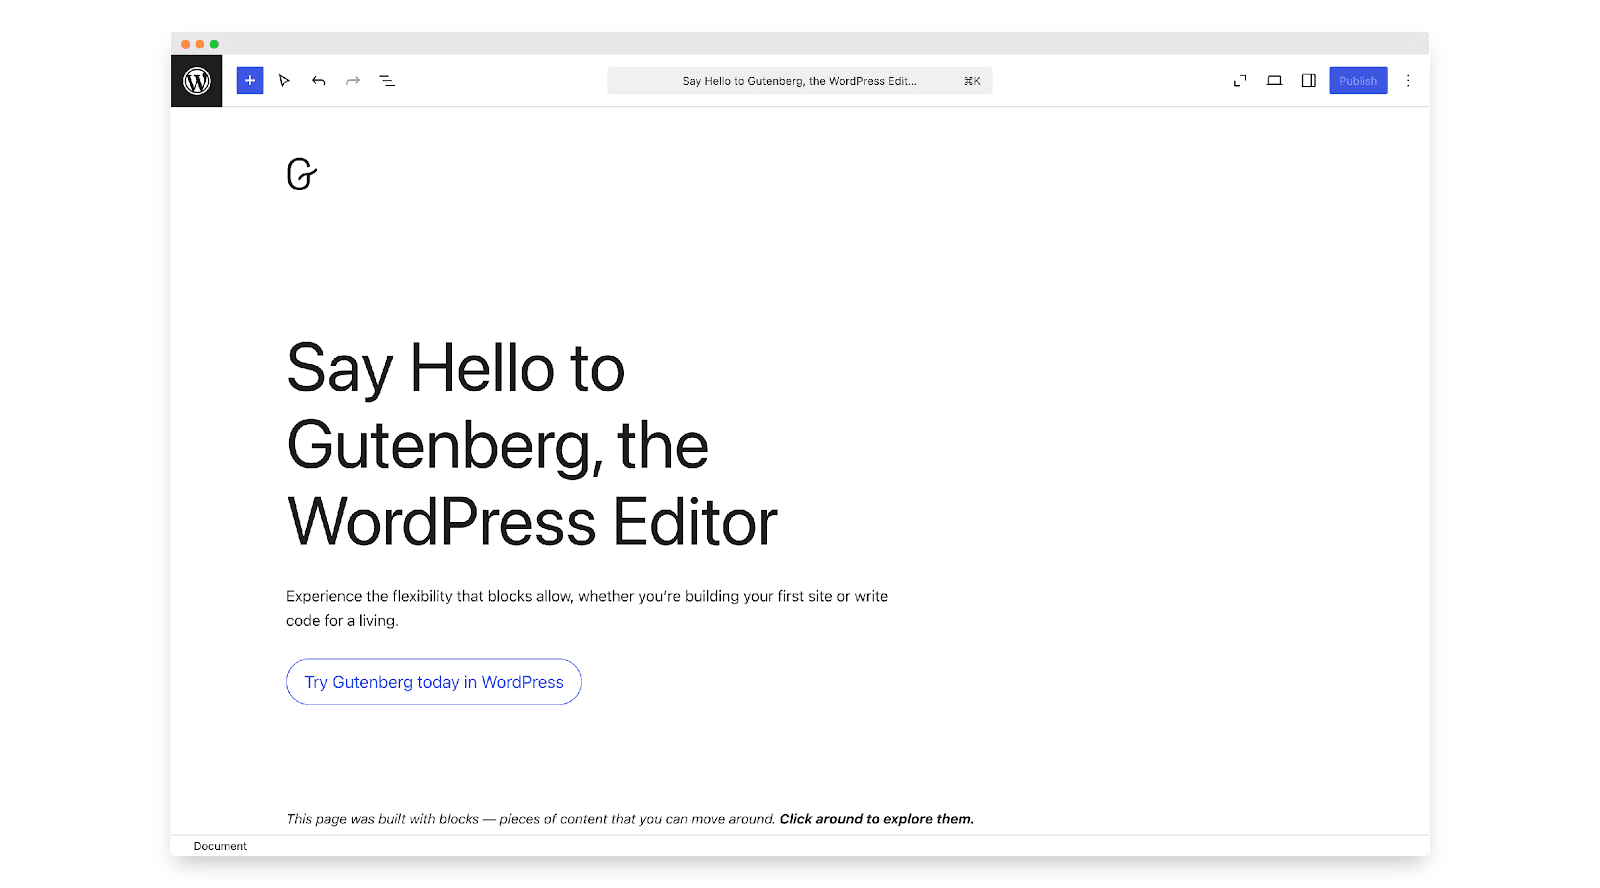Redo the last undone change
This screenshot has width=1600, height=888.
(x=353, y=81)
